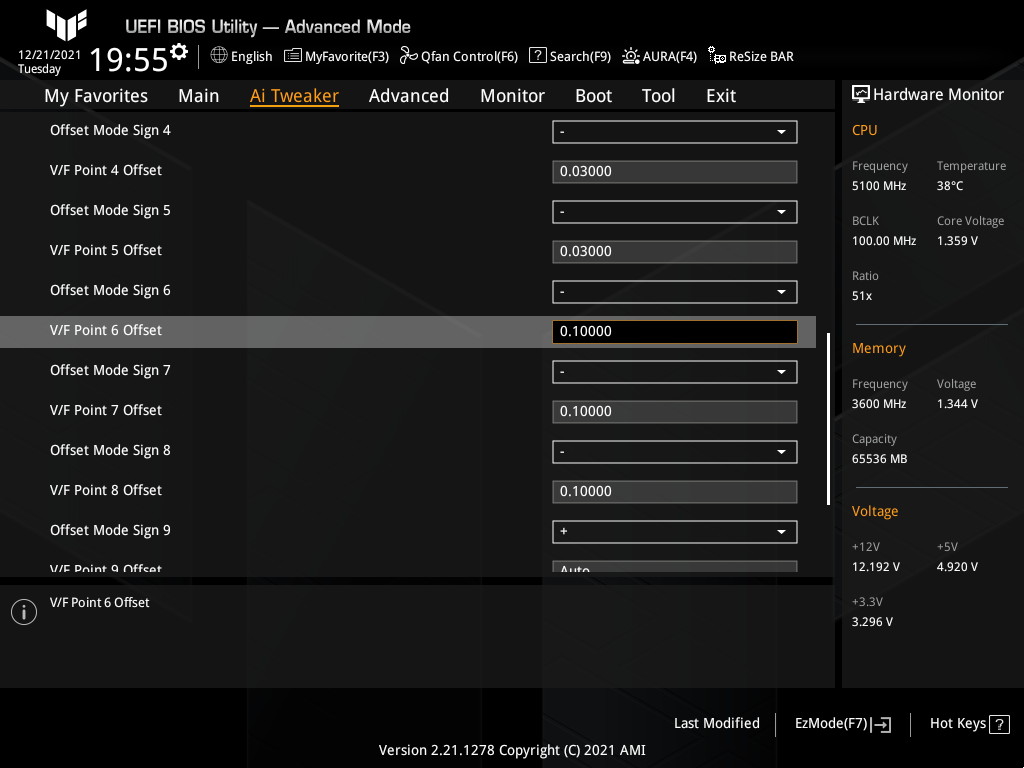Select Offset Mode Sign 8 label
This screenshot has height=768, width=1024.
110,451
